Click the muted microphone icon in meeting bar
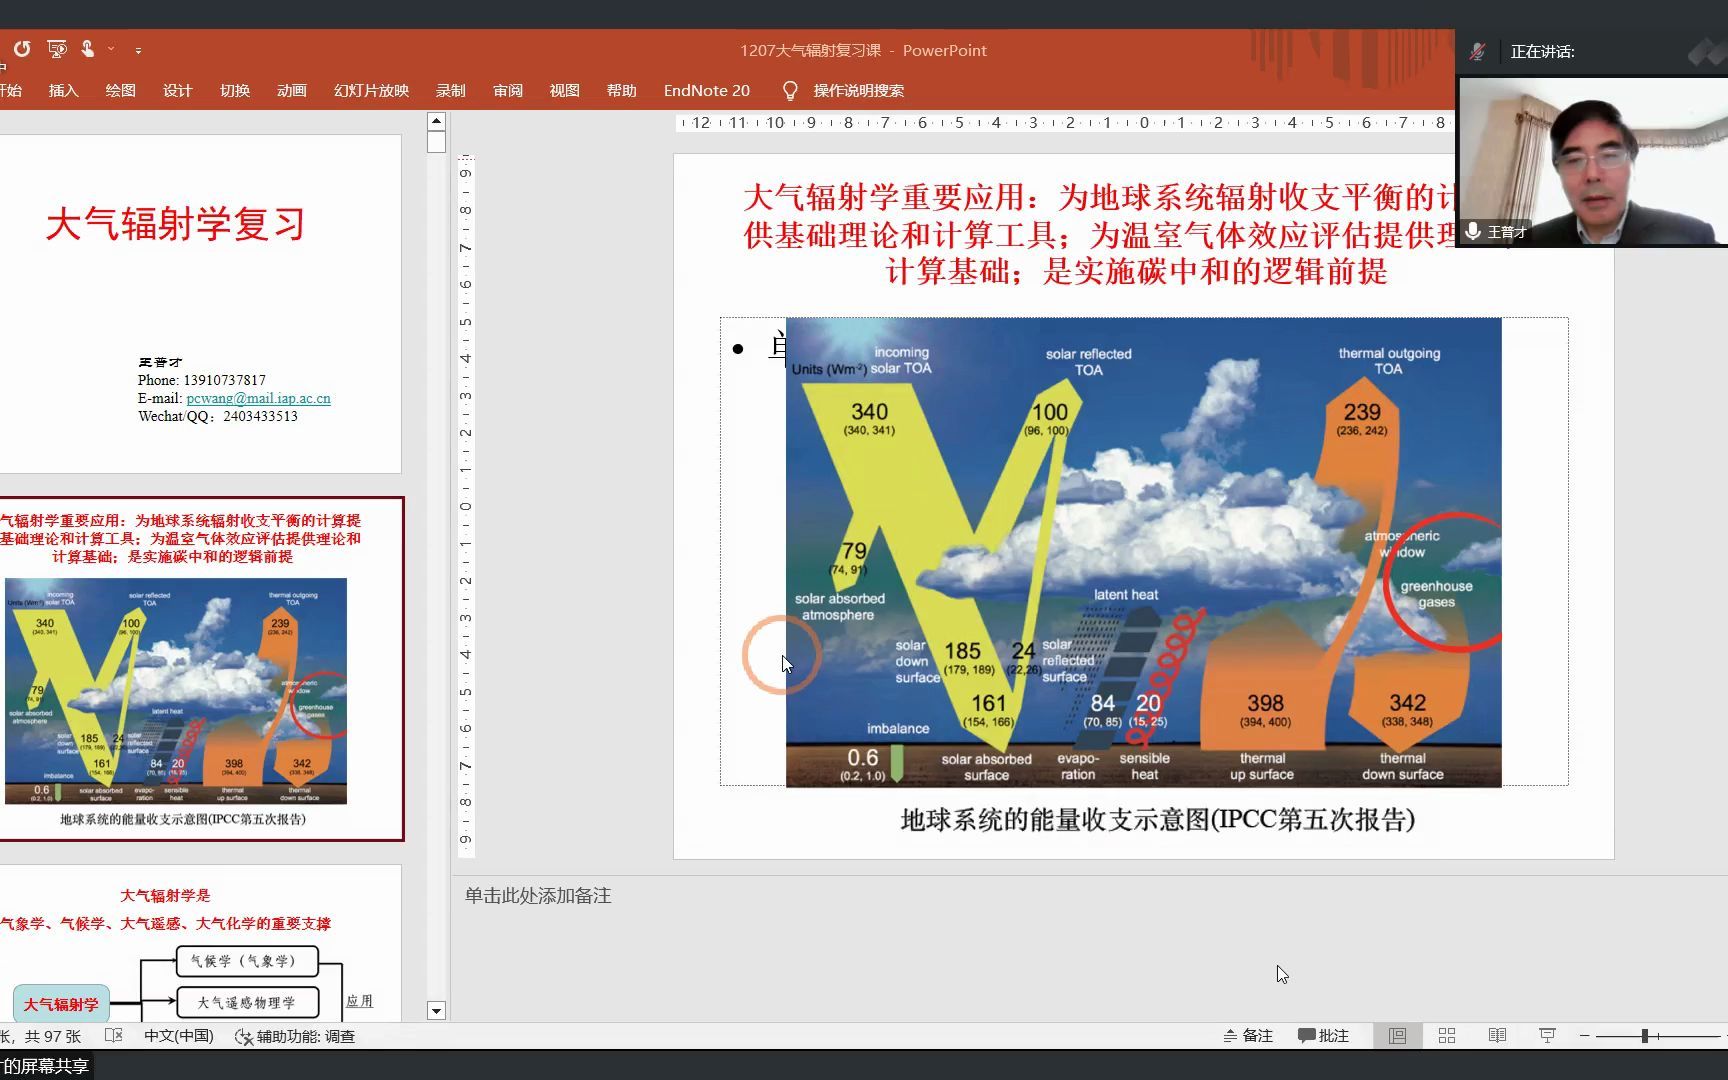Viewport: 1728px width, 1080px height. pos(1477,51)
